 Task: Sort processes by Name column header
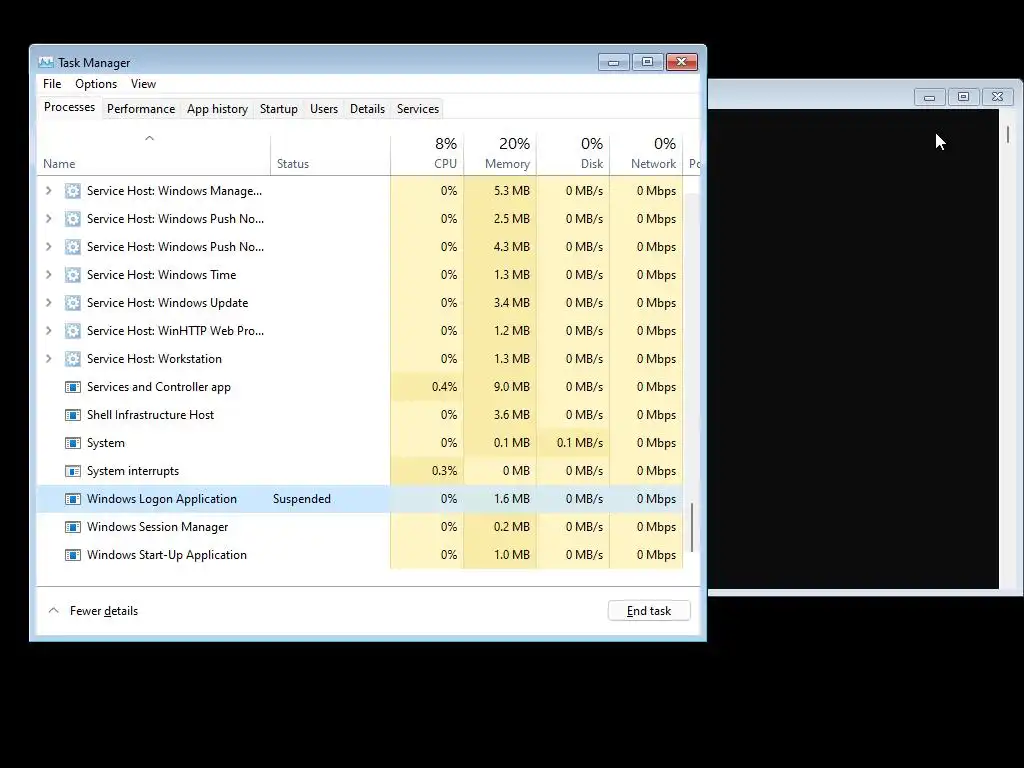tap(153, 155)
